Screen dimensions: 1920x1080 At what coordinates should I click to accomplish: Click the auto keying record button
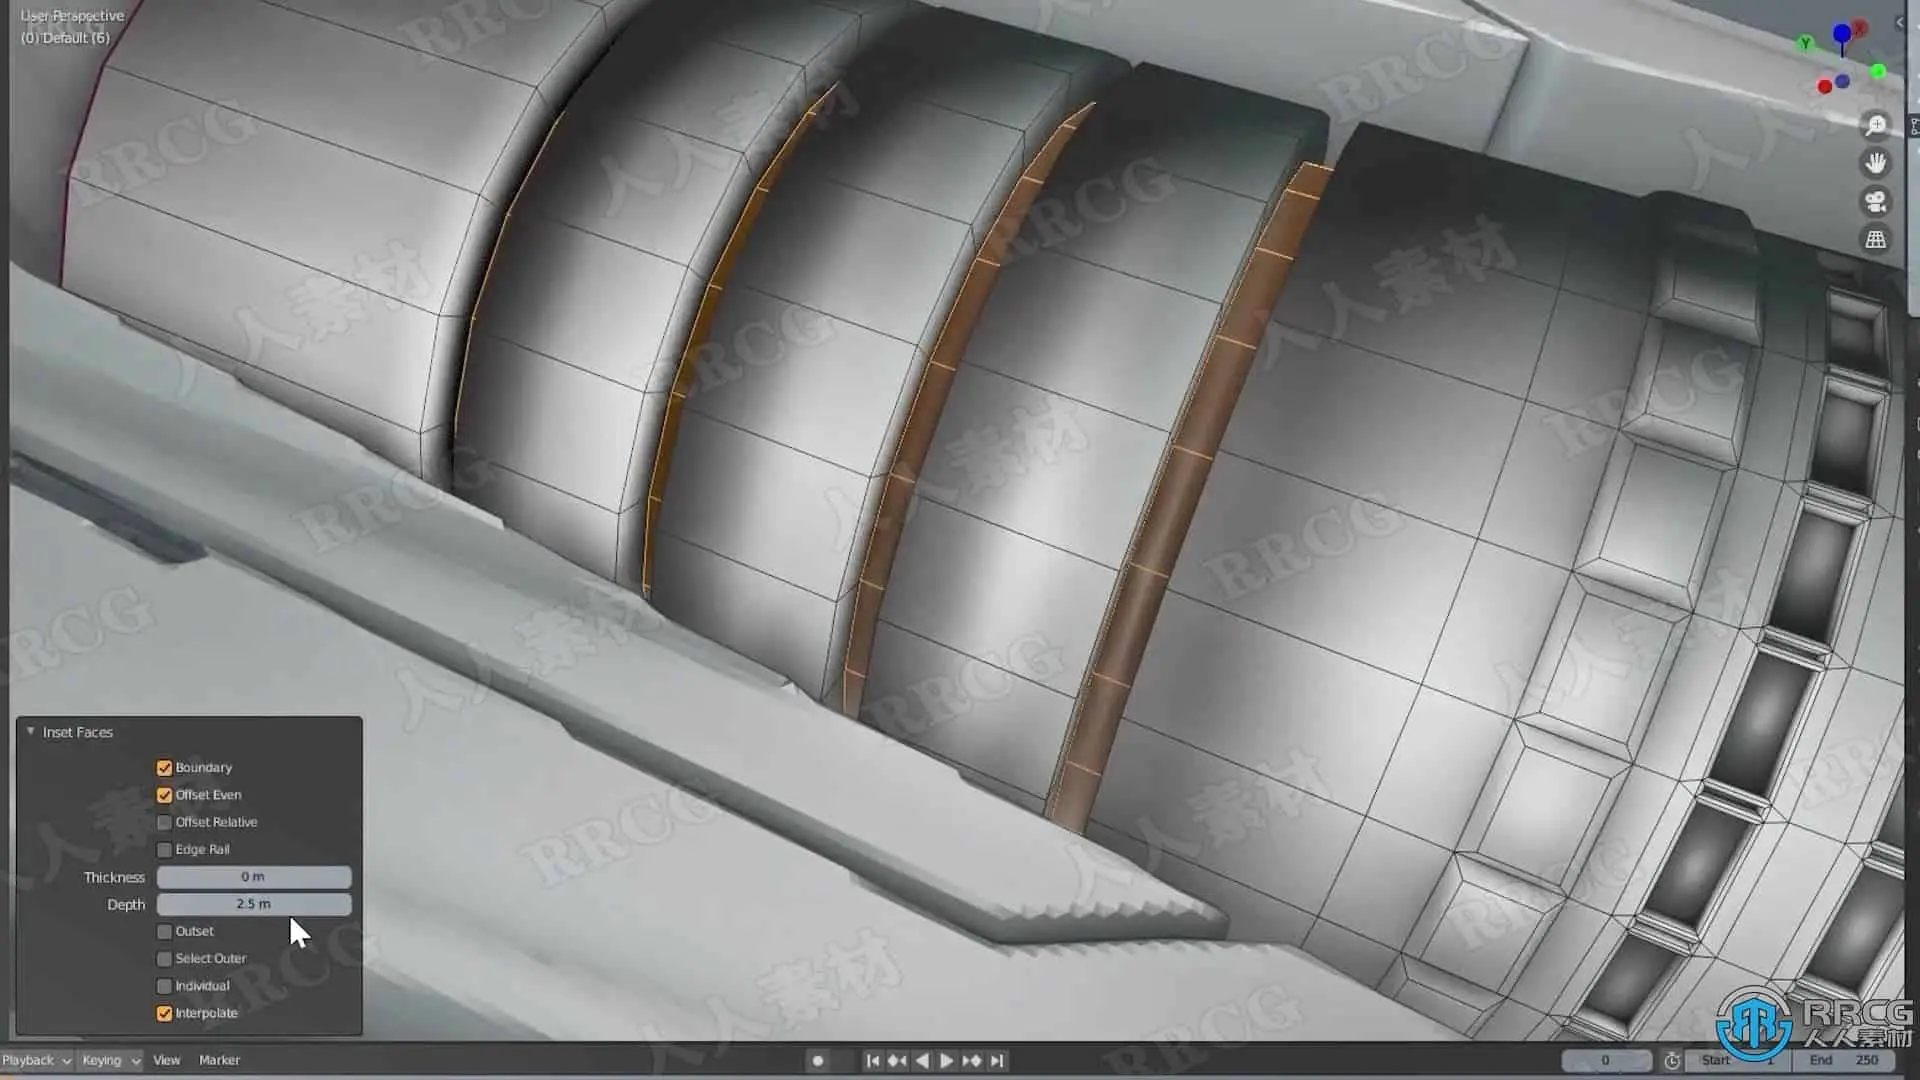pos(818,1061)
